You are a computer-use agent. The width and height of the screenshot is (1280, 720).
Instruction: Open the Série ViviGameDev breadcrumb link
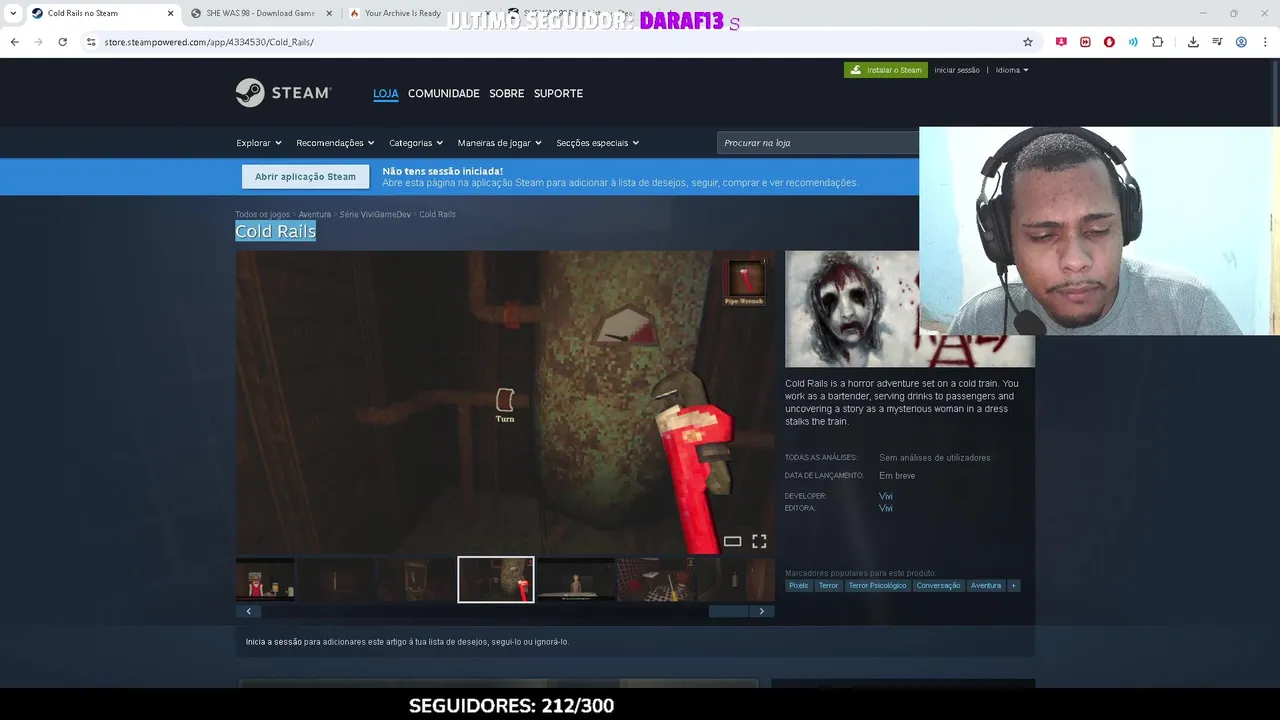tap(375, 214)
